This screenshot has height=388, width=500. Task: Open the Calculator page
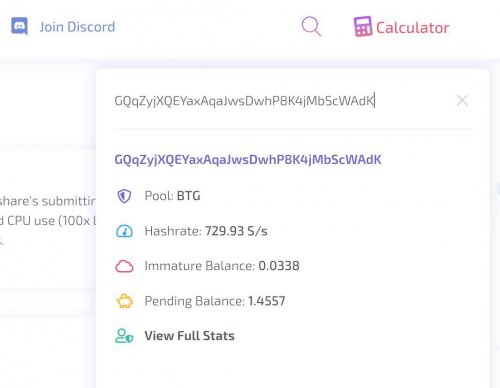tap(413, 28)
